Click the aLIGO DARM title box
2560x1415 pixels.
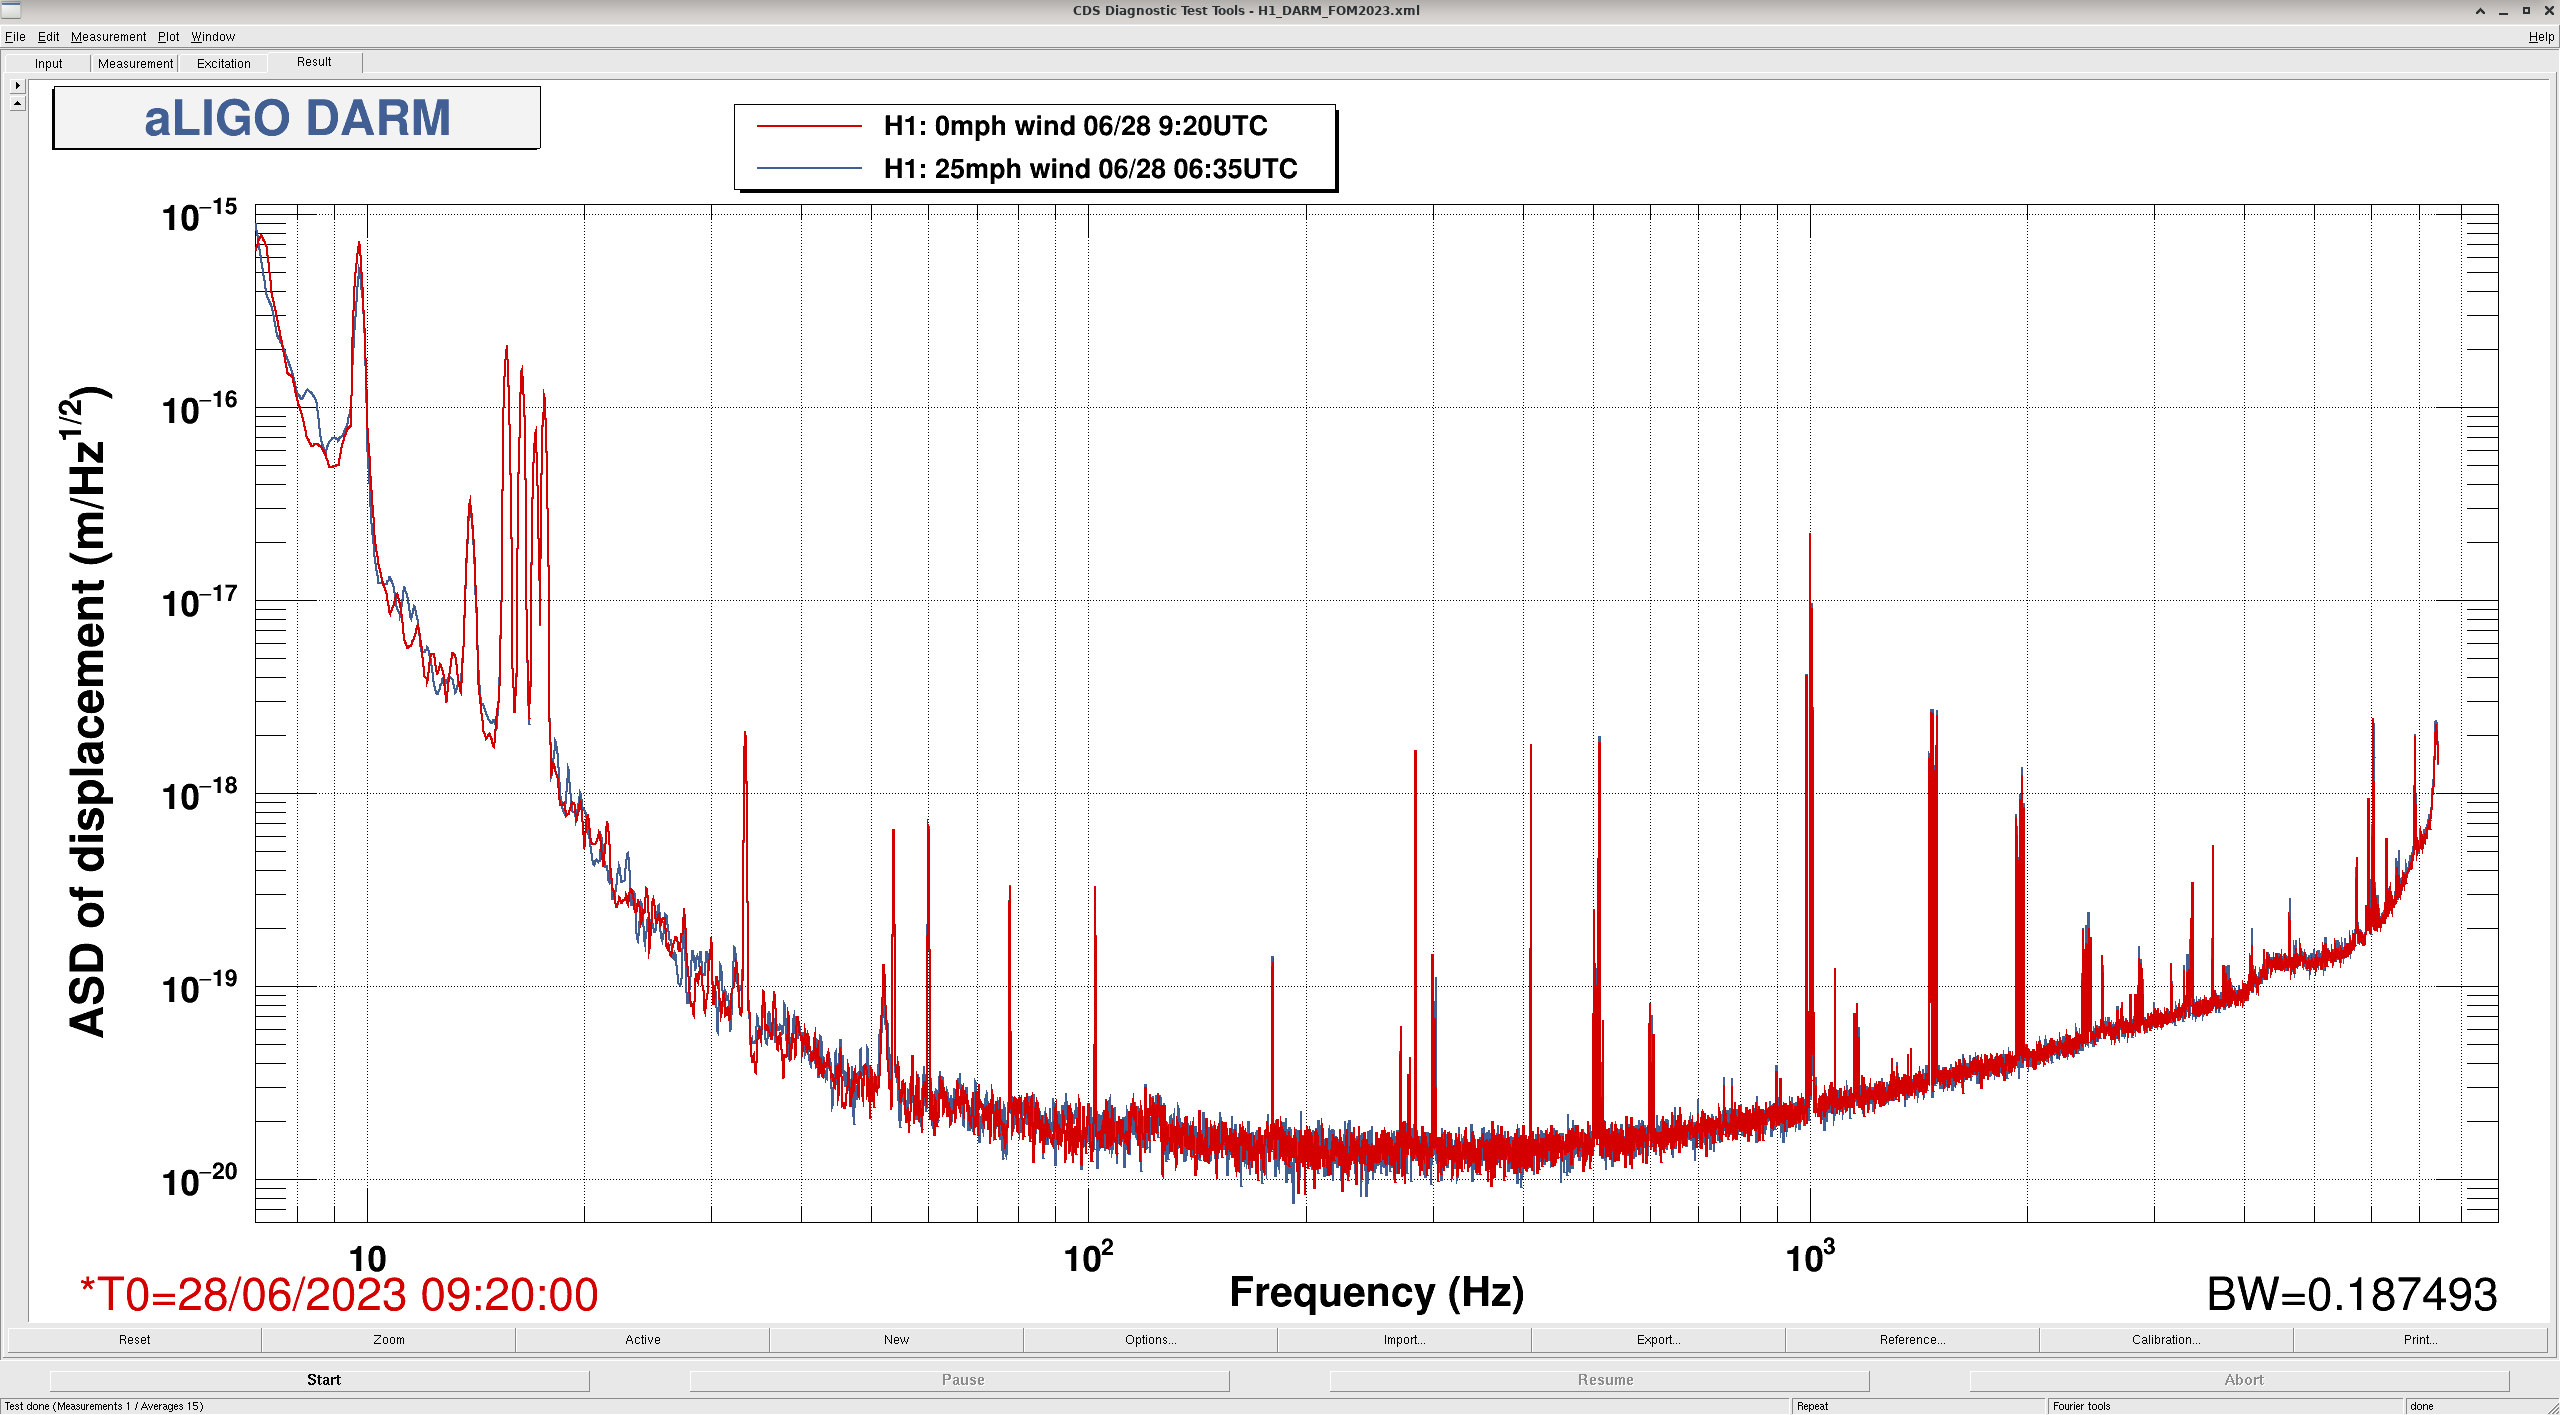click(x=297, y=118)
